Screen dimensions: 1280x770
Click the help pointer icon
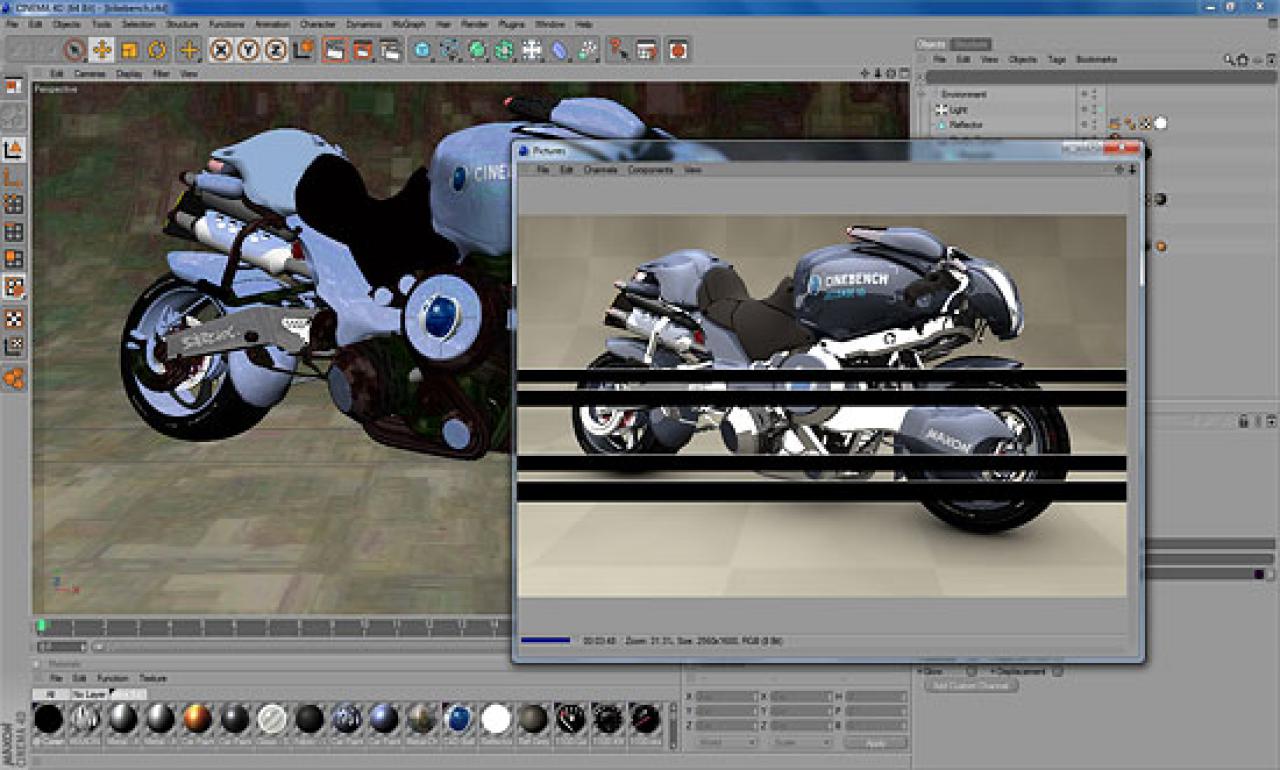point(619,49)
